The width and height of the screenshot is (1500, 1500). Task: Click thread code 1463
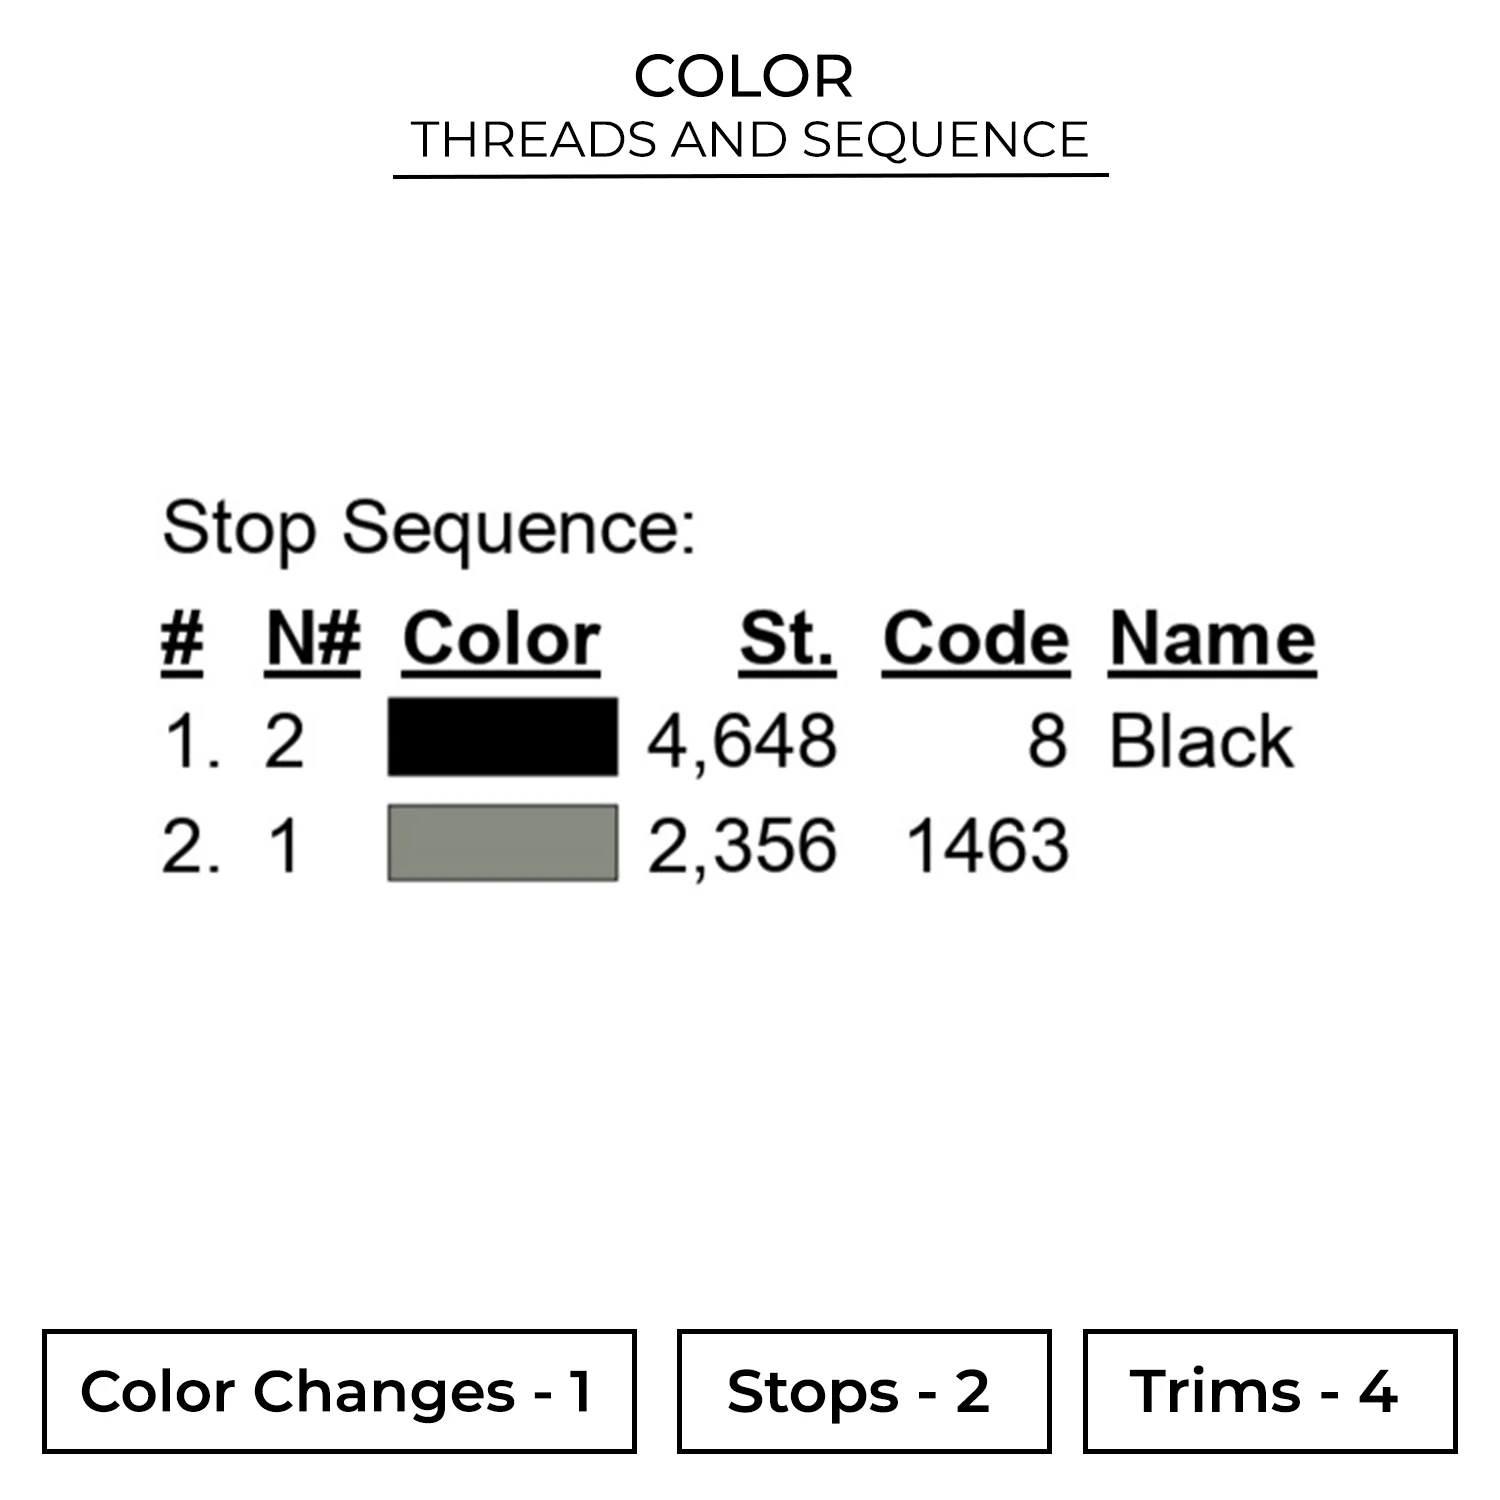986,846
